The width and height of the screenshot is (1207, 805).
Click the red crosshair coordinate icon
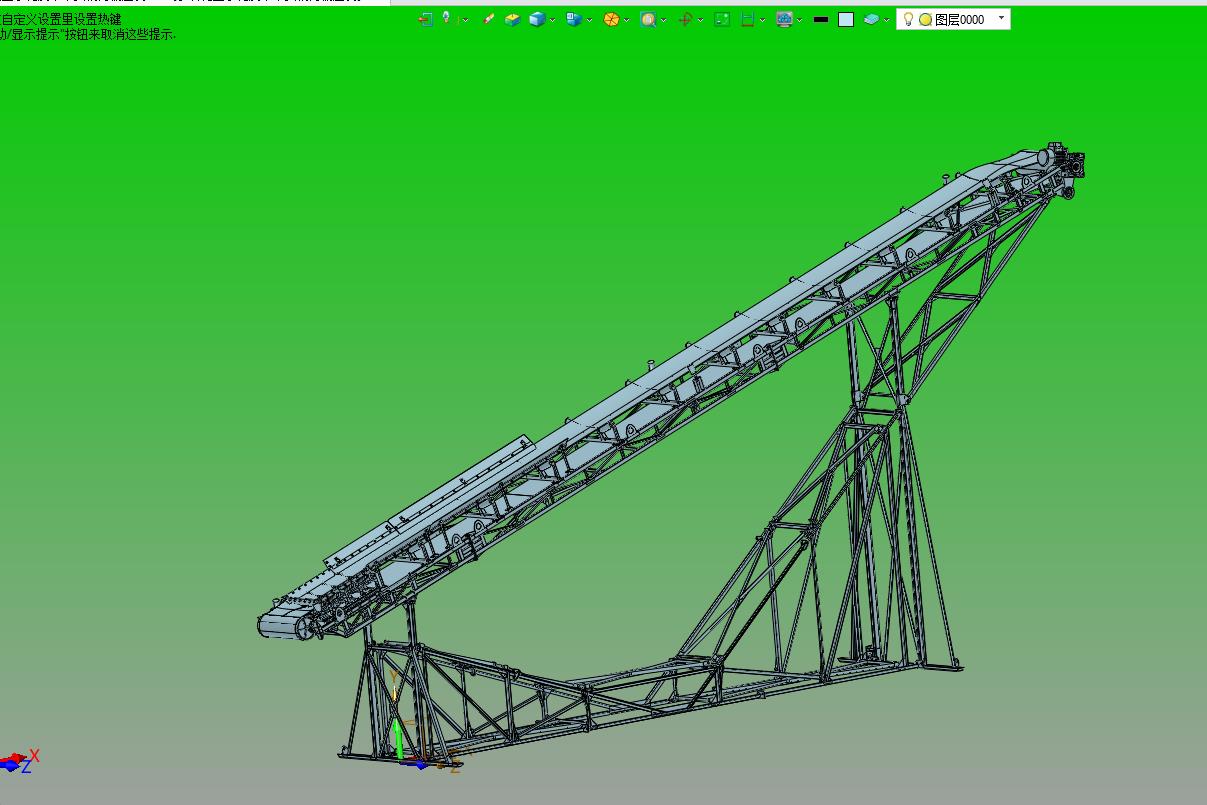point(685,19)
